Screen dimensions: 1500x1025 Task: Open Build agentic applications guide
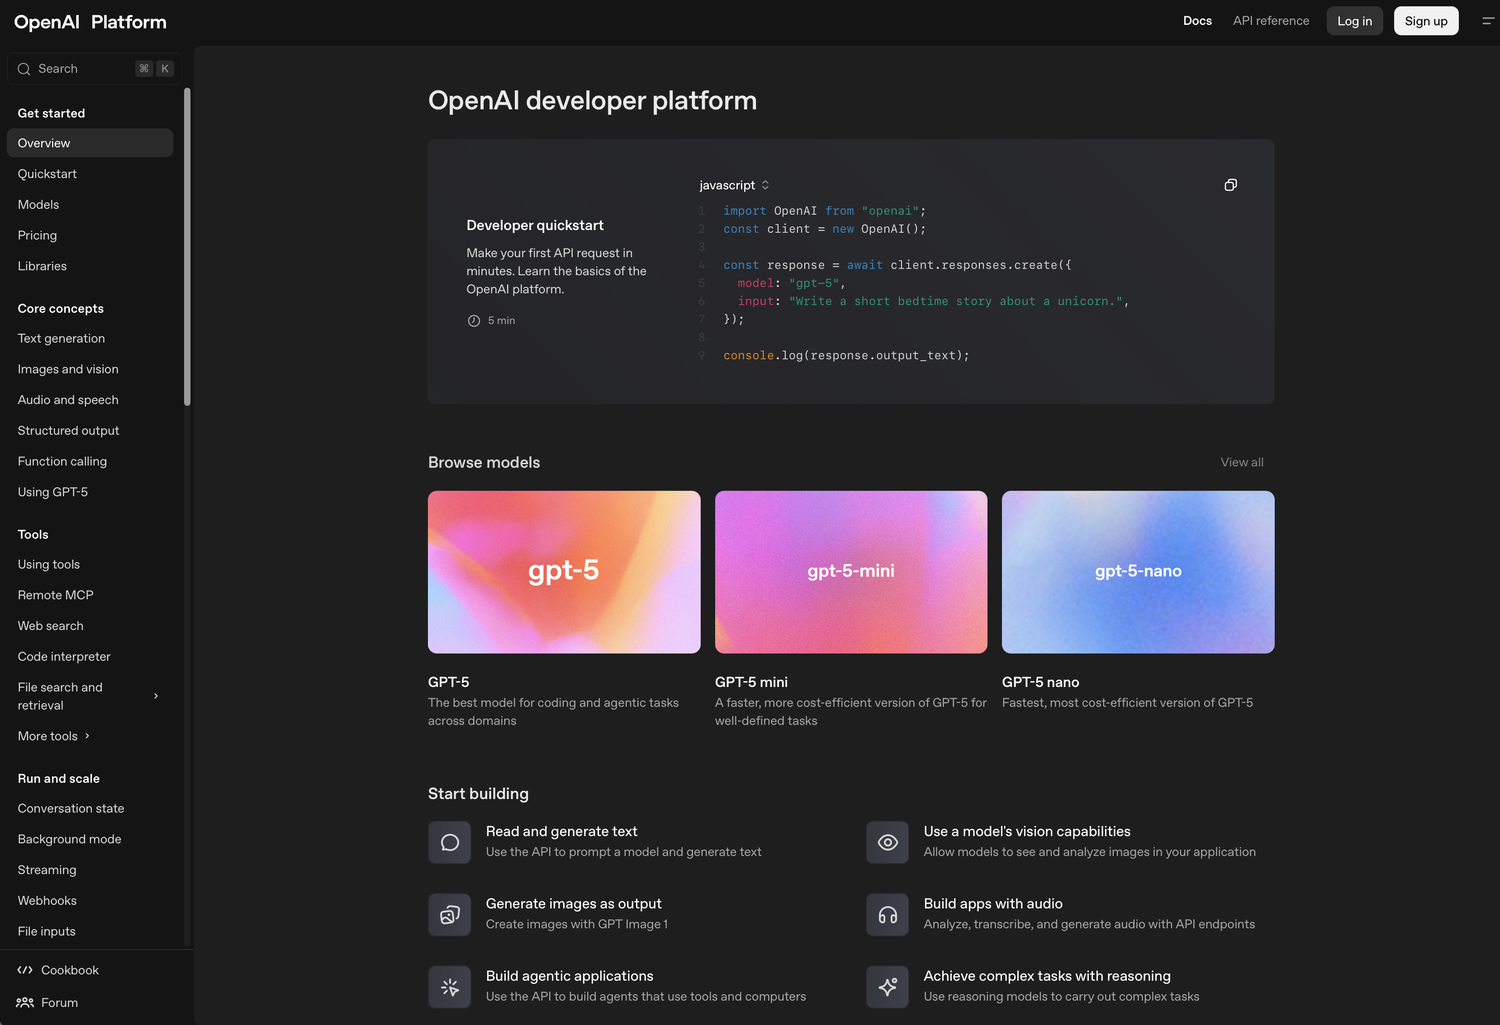(x=570, y=976)
